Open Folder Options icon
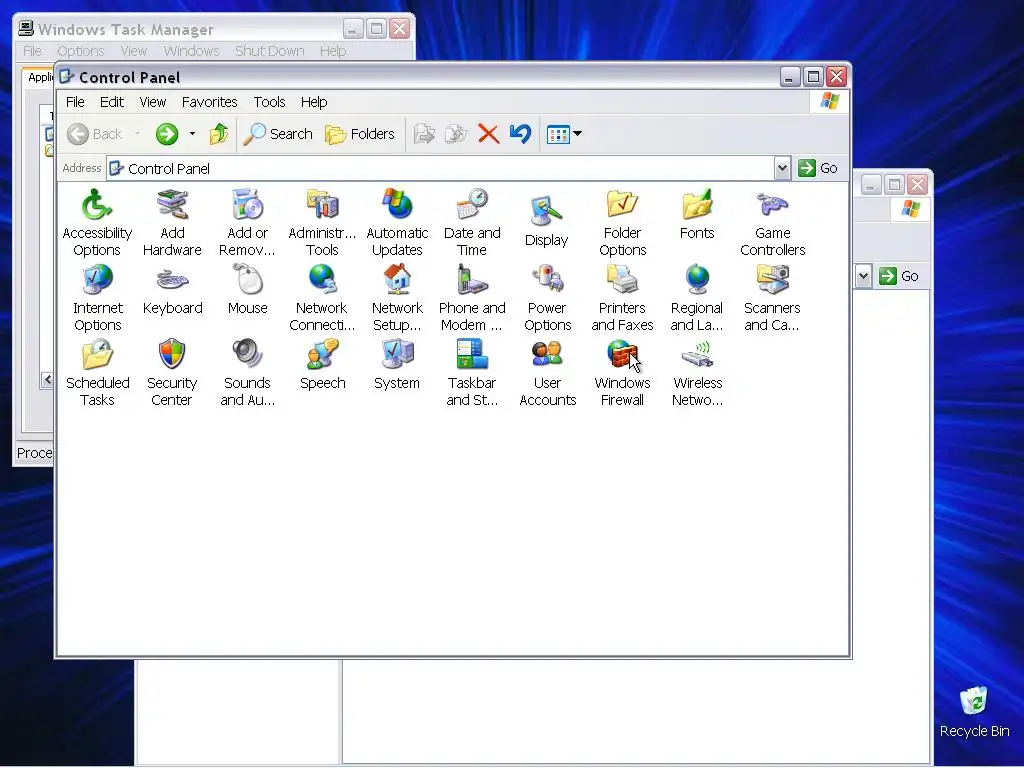Image resolution: width=1024 pixels, height=768 pixels. [x=622, y=222]
